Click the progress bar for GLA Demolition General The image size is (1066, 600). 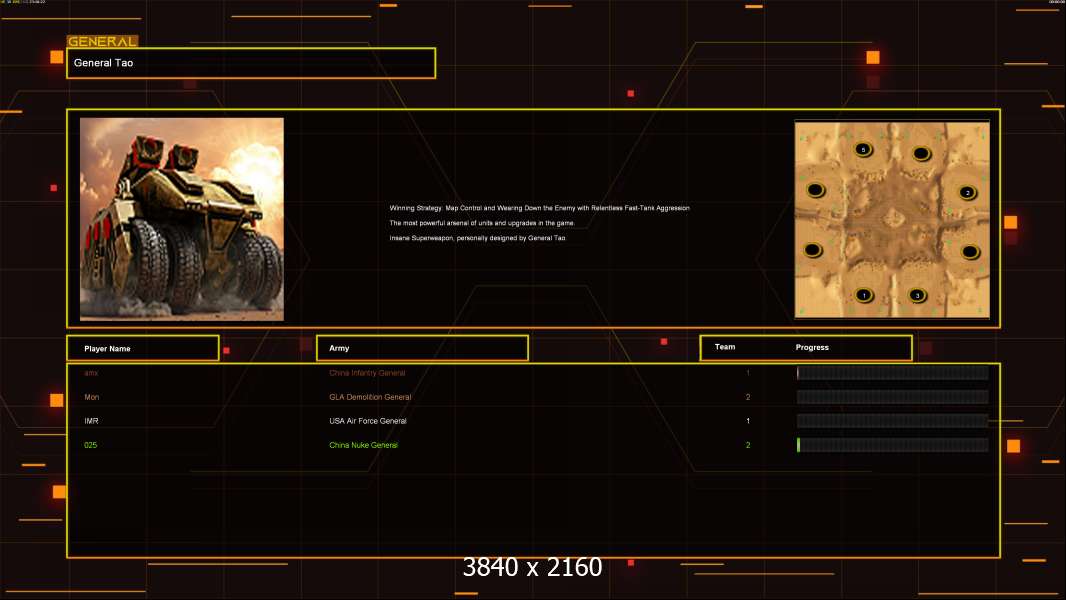(893, 397)
